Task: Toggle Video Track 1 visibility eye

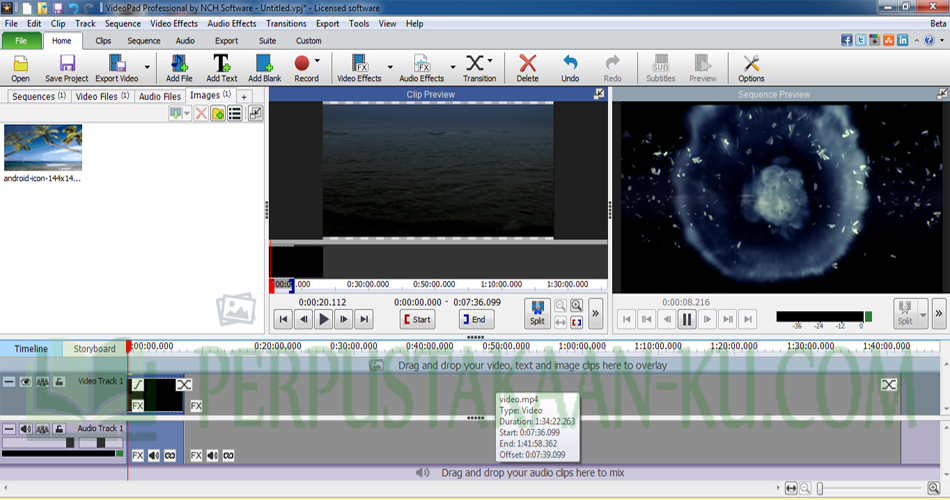Action: [x=25, y=382]
